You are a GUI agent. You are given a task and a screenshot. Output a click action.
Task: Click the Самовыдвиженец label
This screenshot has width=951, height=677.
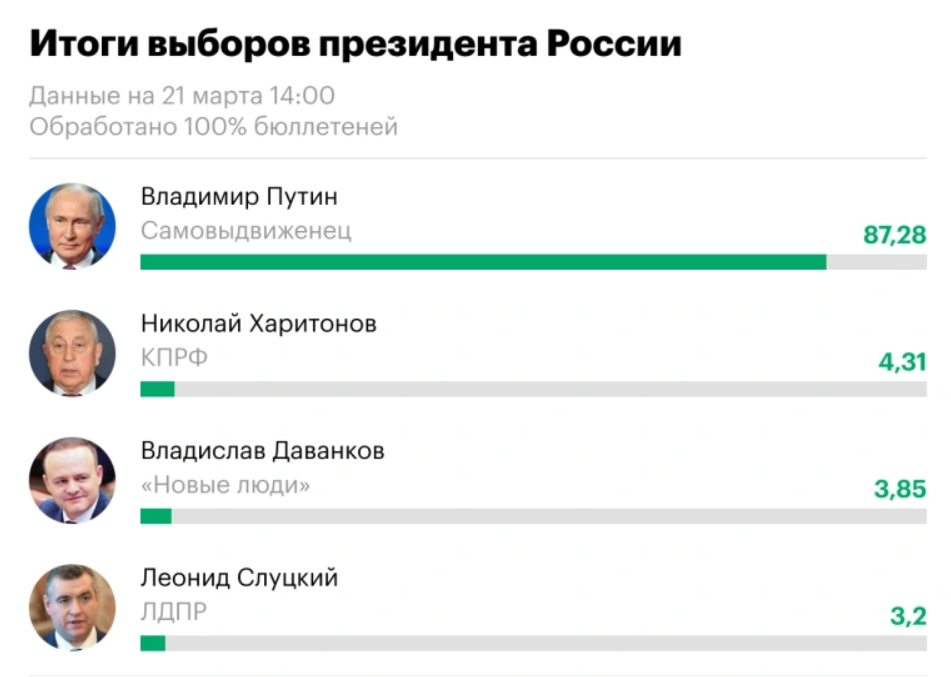click(x=246, y=232)
